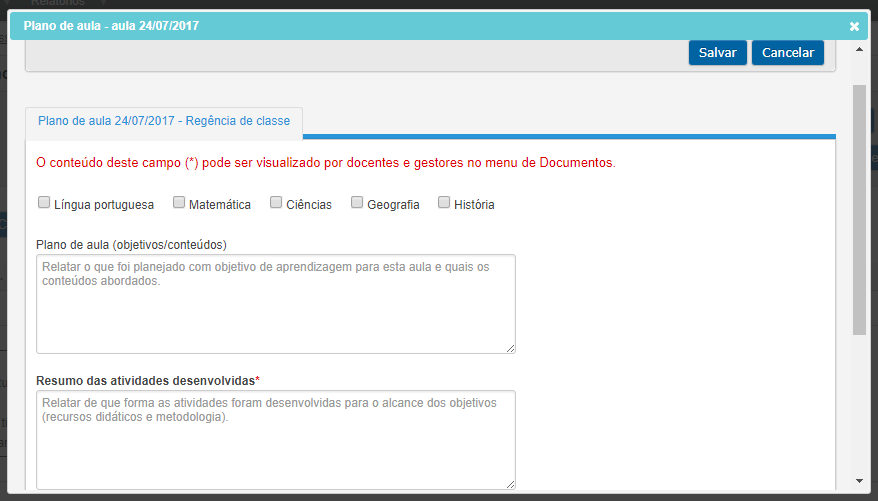Focus the Resumo das atividades desenvolvidas text area
Viewport: 878px width, 501px height.
click(275, 440)
